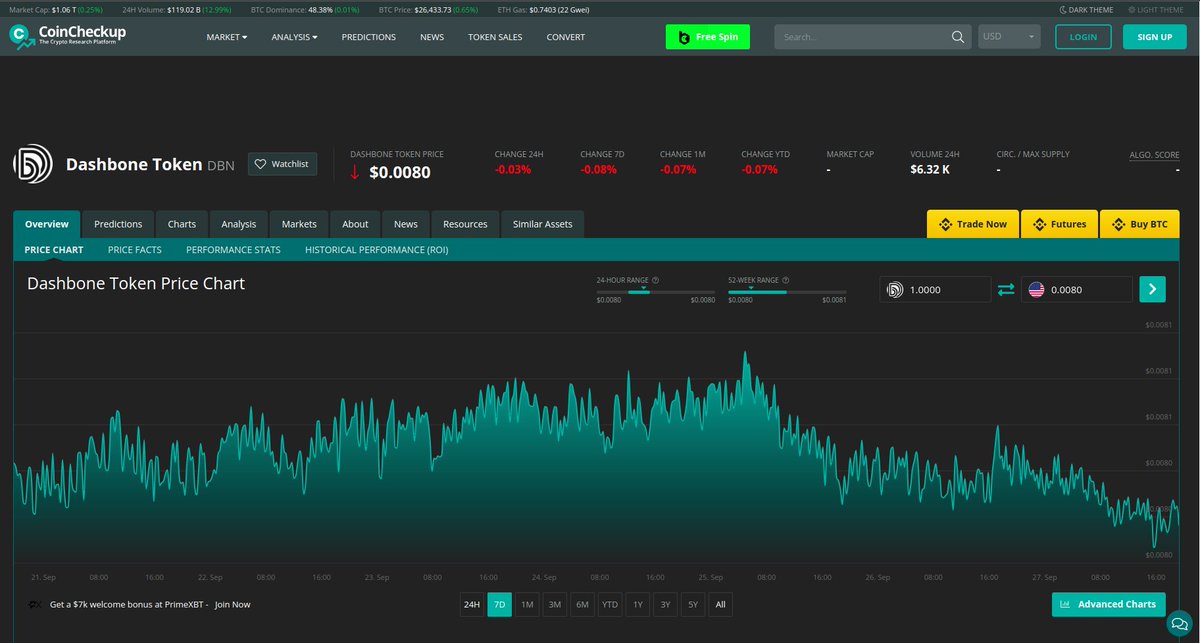Click the Join Now link
The height and width of the screenshot is (643, 1200).
click(x=232, y=604)
